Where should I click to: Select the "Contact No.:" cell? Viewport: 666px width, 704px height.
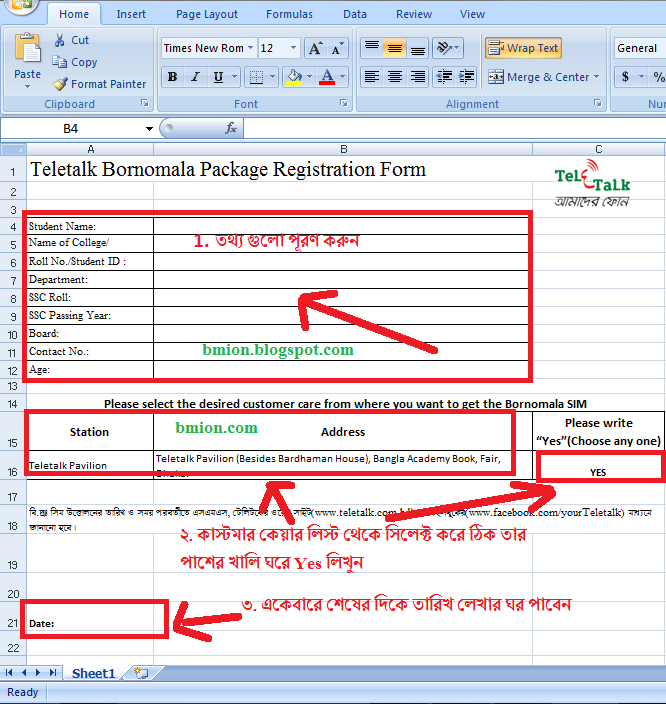[90, 352]
